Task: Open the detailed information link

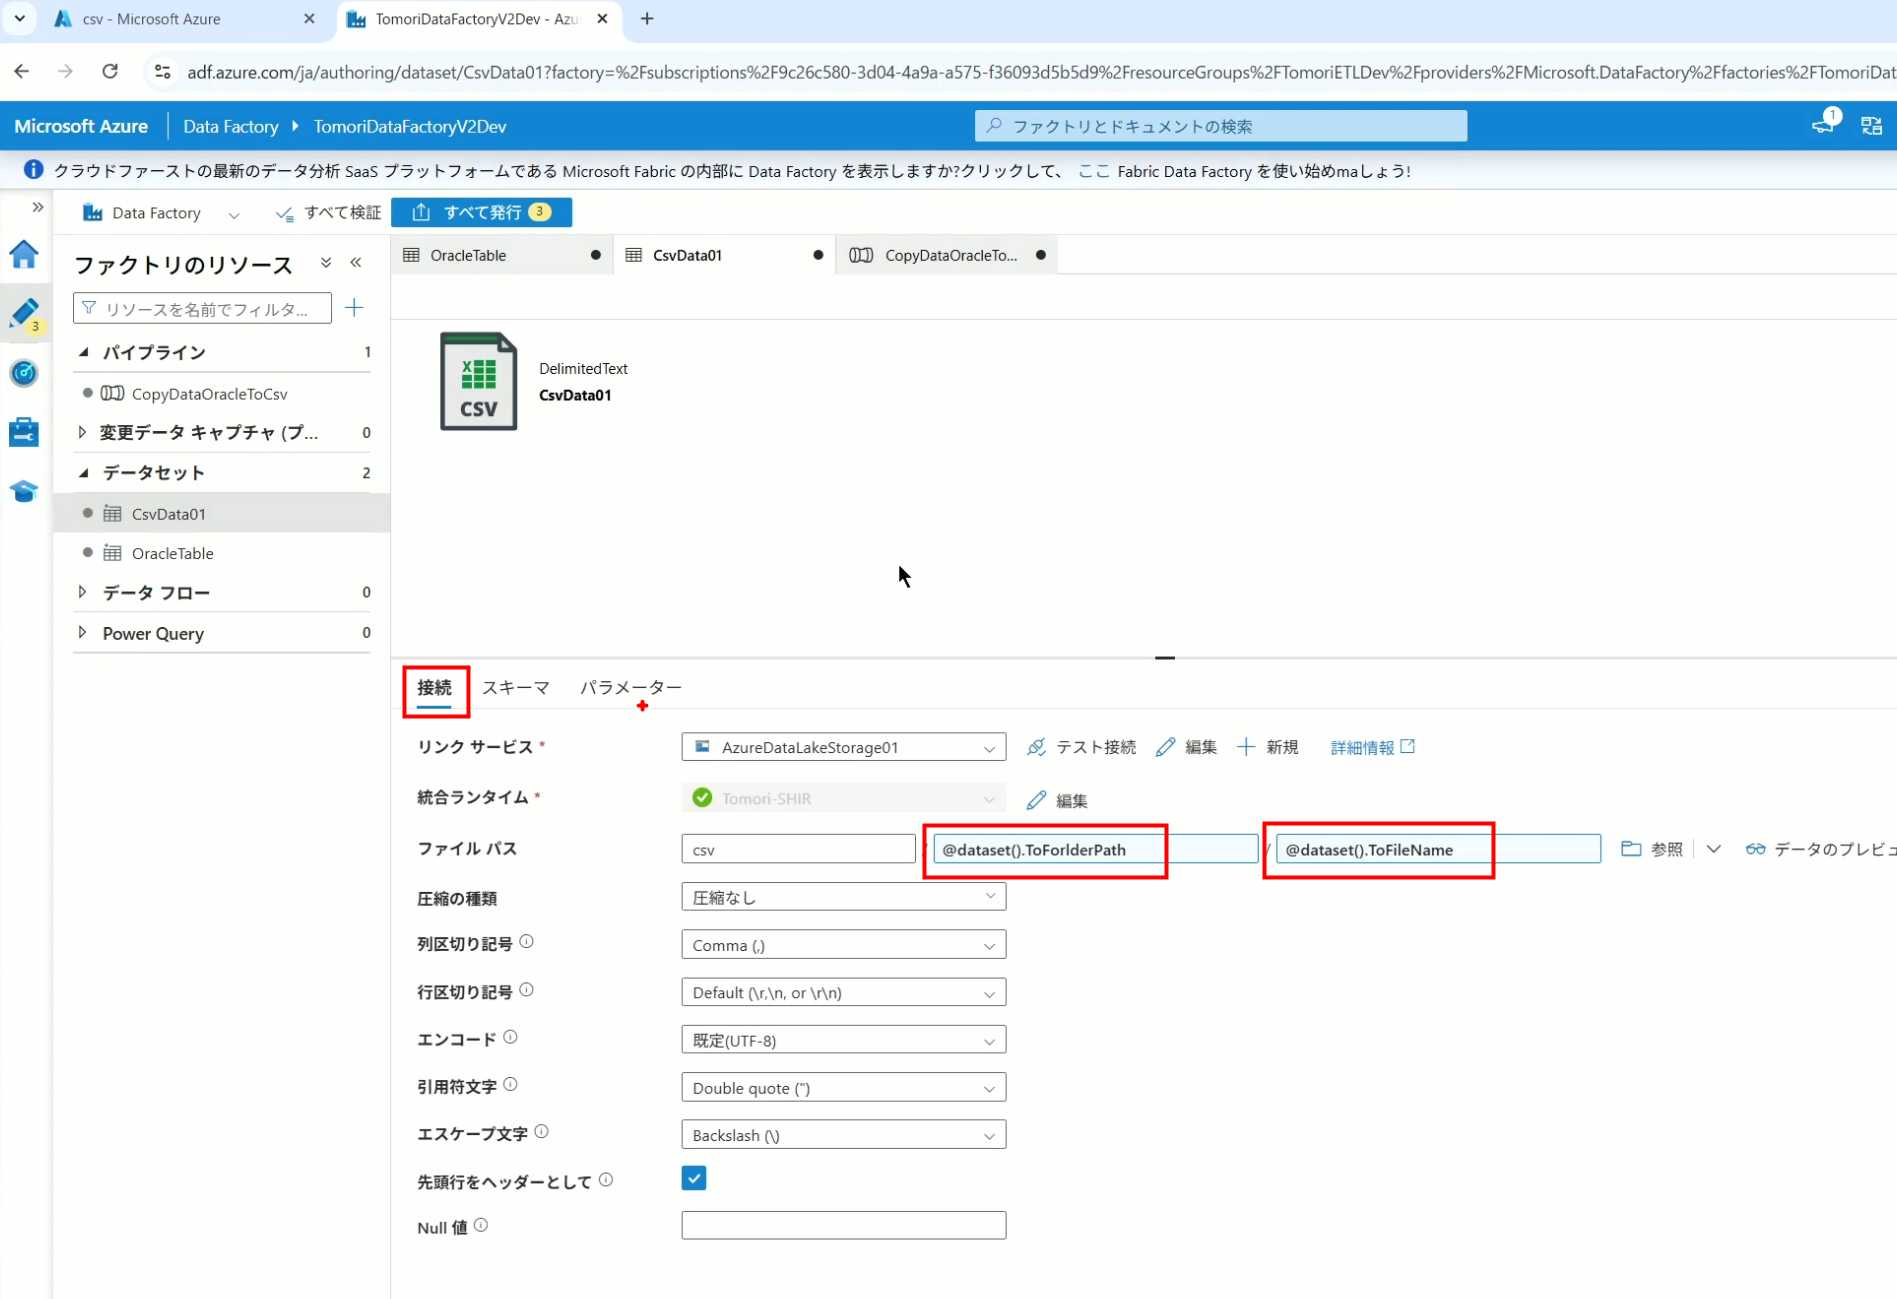Action: (1371, 747)
